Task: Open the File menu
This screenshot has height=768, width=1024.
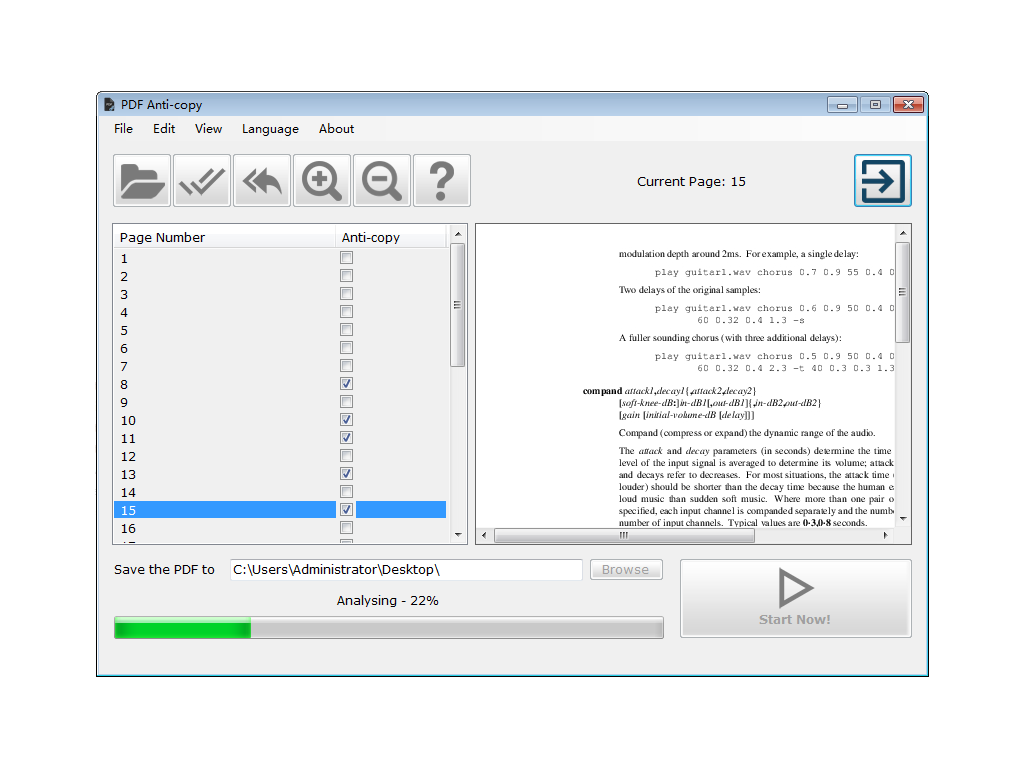Action: 123,129
